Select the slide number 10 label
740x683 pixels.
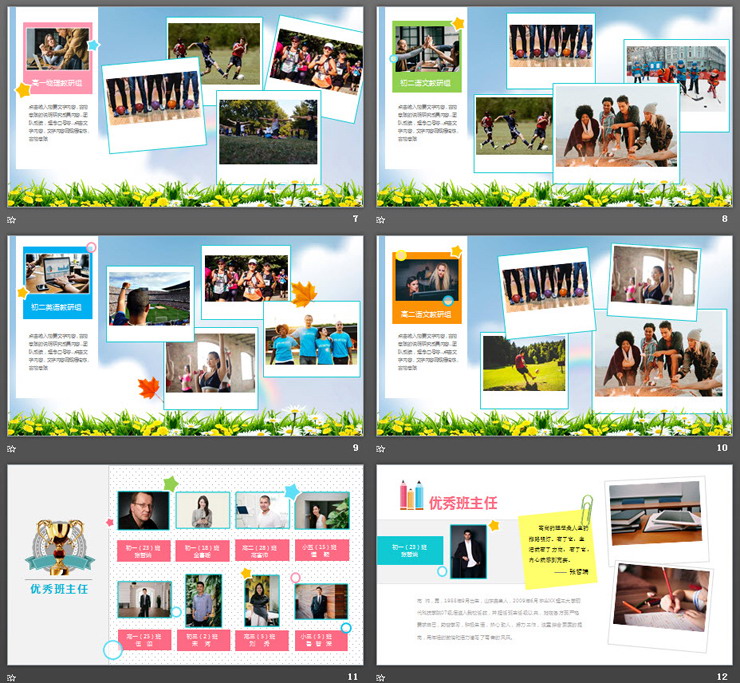point(721,448)
